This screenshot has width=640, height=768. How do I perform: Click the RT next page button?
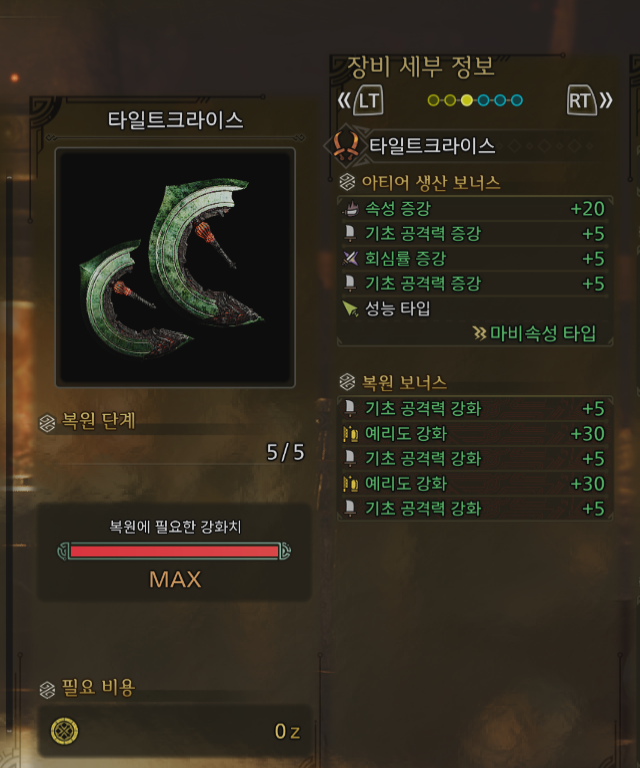[581, 100]
